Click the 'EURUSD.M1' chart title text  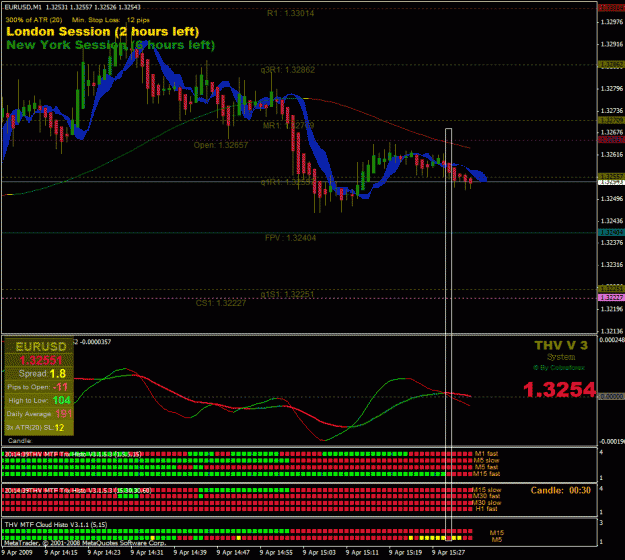point(23,7)
